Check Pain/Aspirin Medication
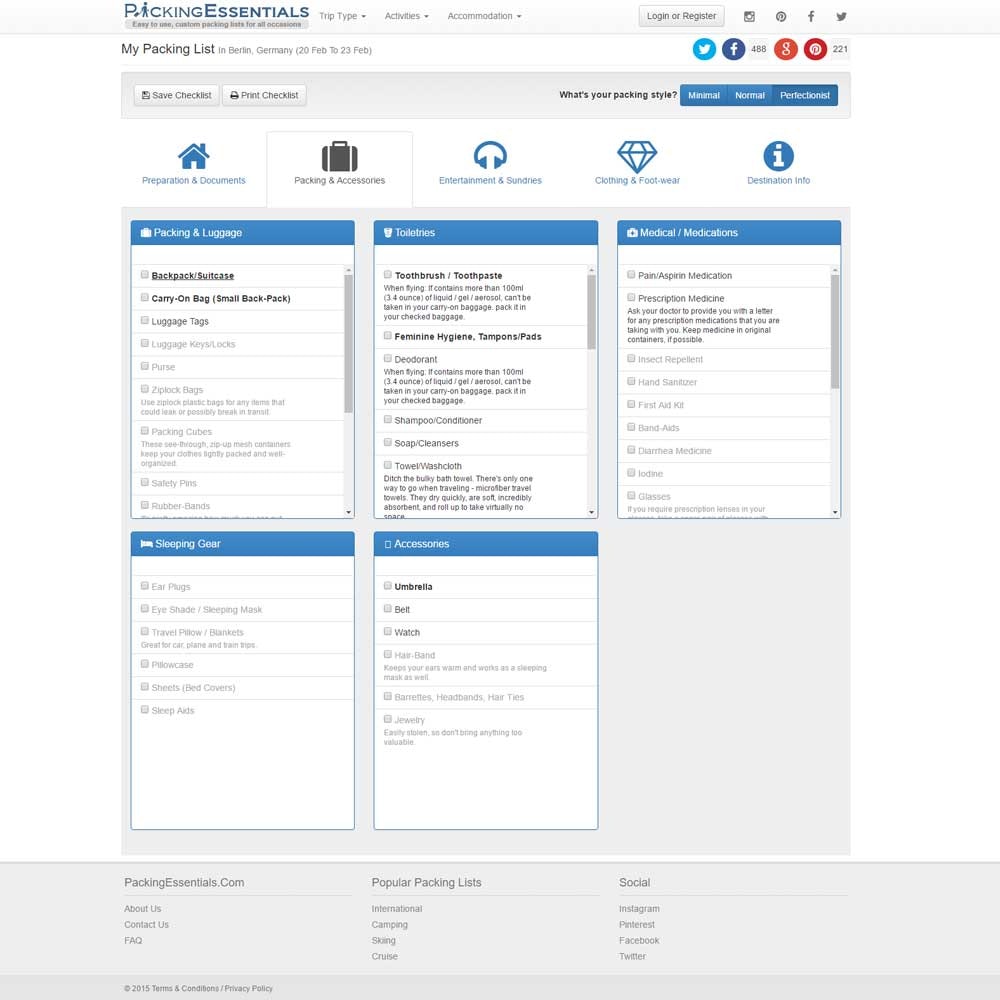The width and height of the screenshot is (1000, 1000). point(631,275)
